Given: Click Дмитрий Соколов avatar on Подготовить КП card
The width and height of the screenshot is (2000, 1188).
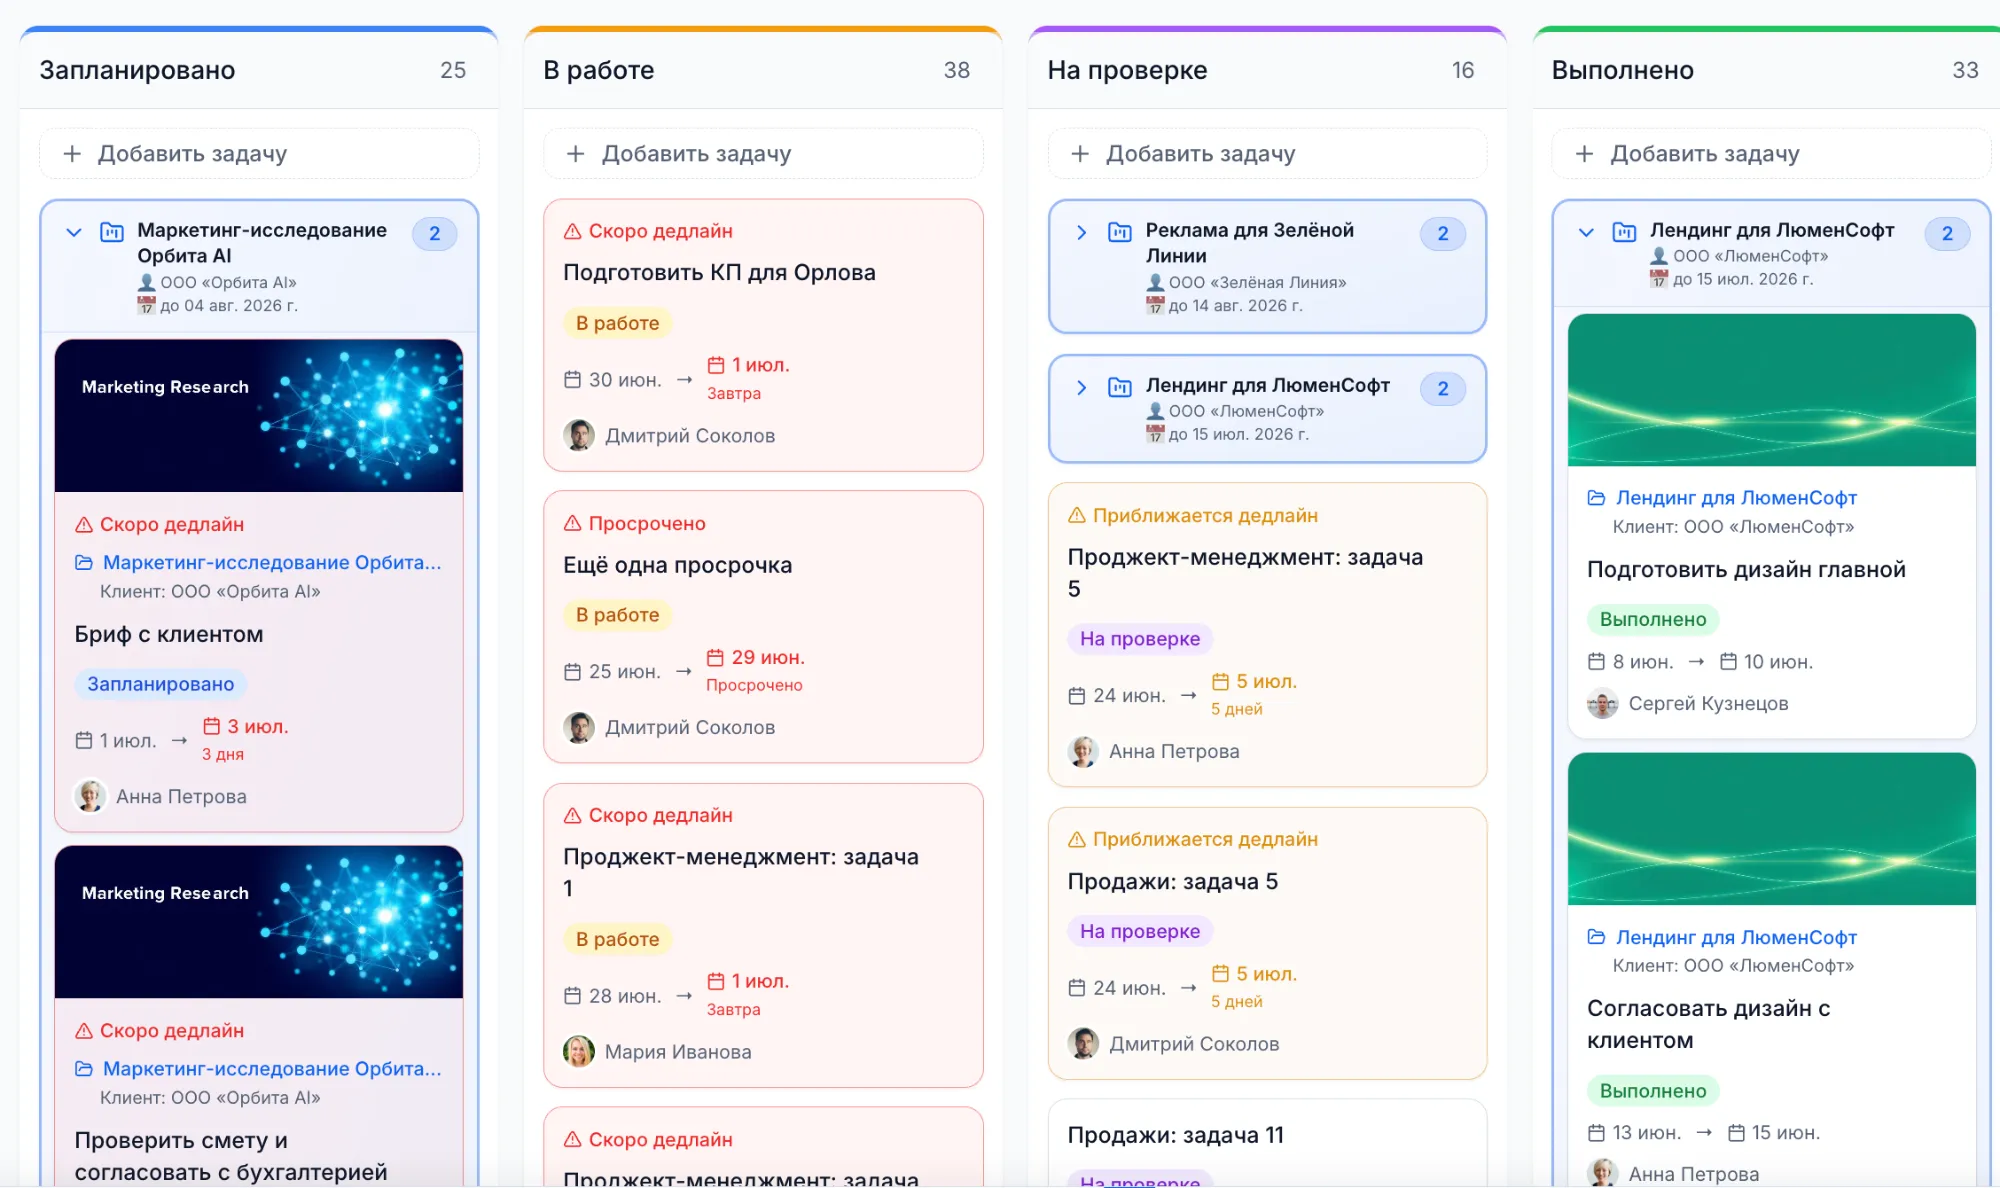Looking at the screenshot, I should [579, 435].
